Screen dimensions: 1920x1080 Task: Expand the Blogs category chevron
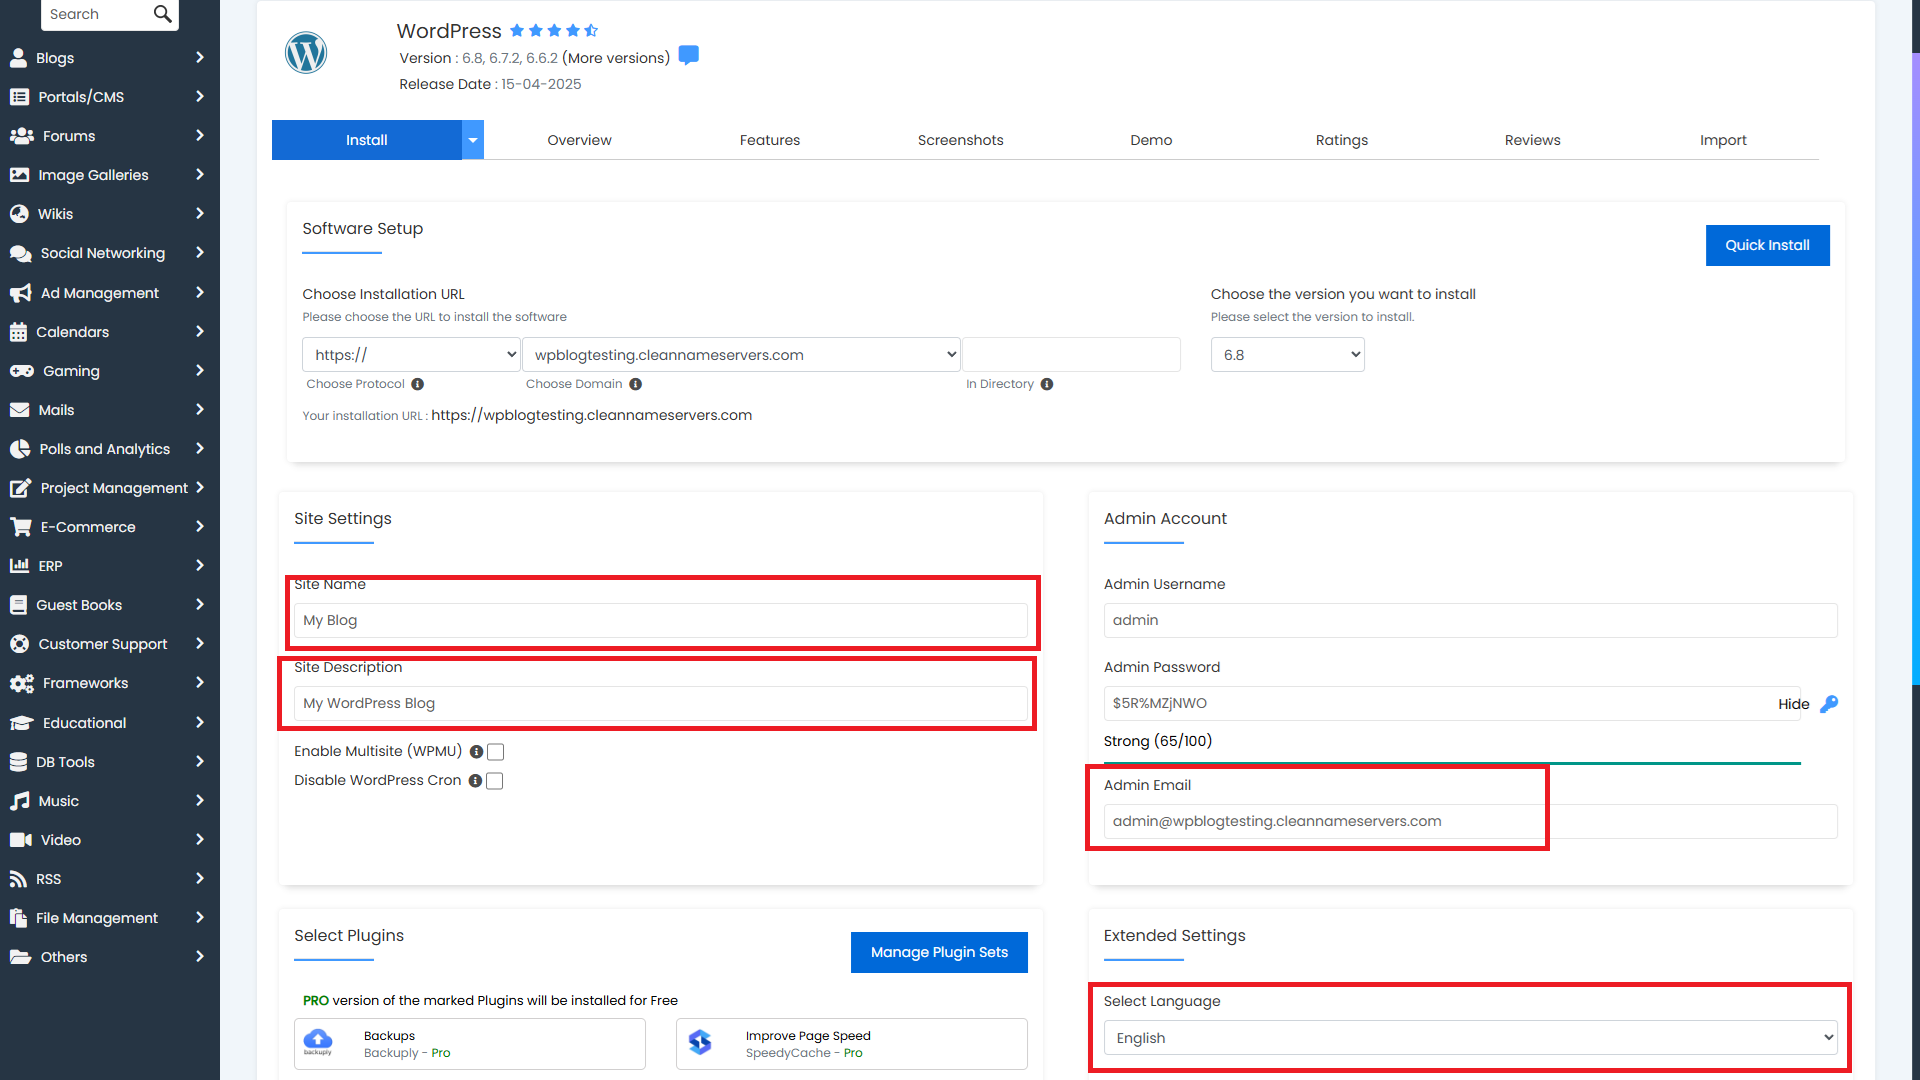point(200,58)
